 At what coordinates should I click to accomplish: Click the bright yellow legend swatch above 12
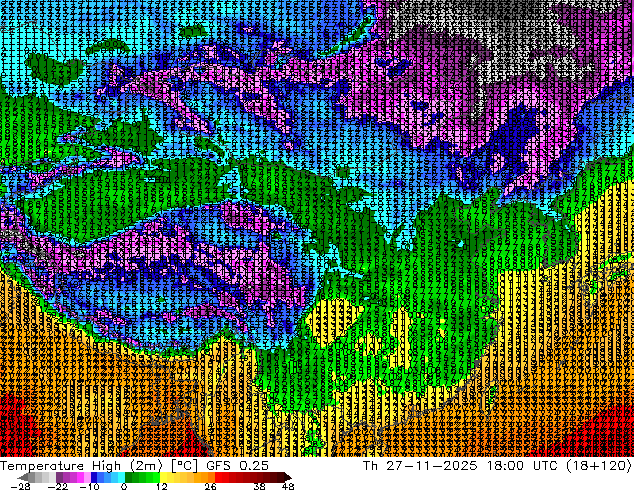[163, 477]
